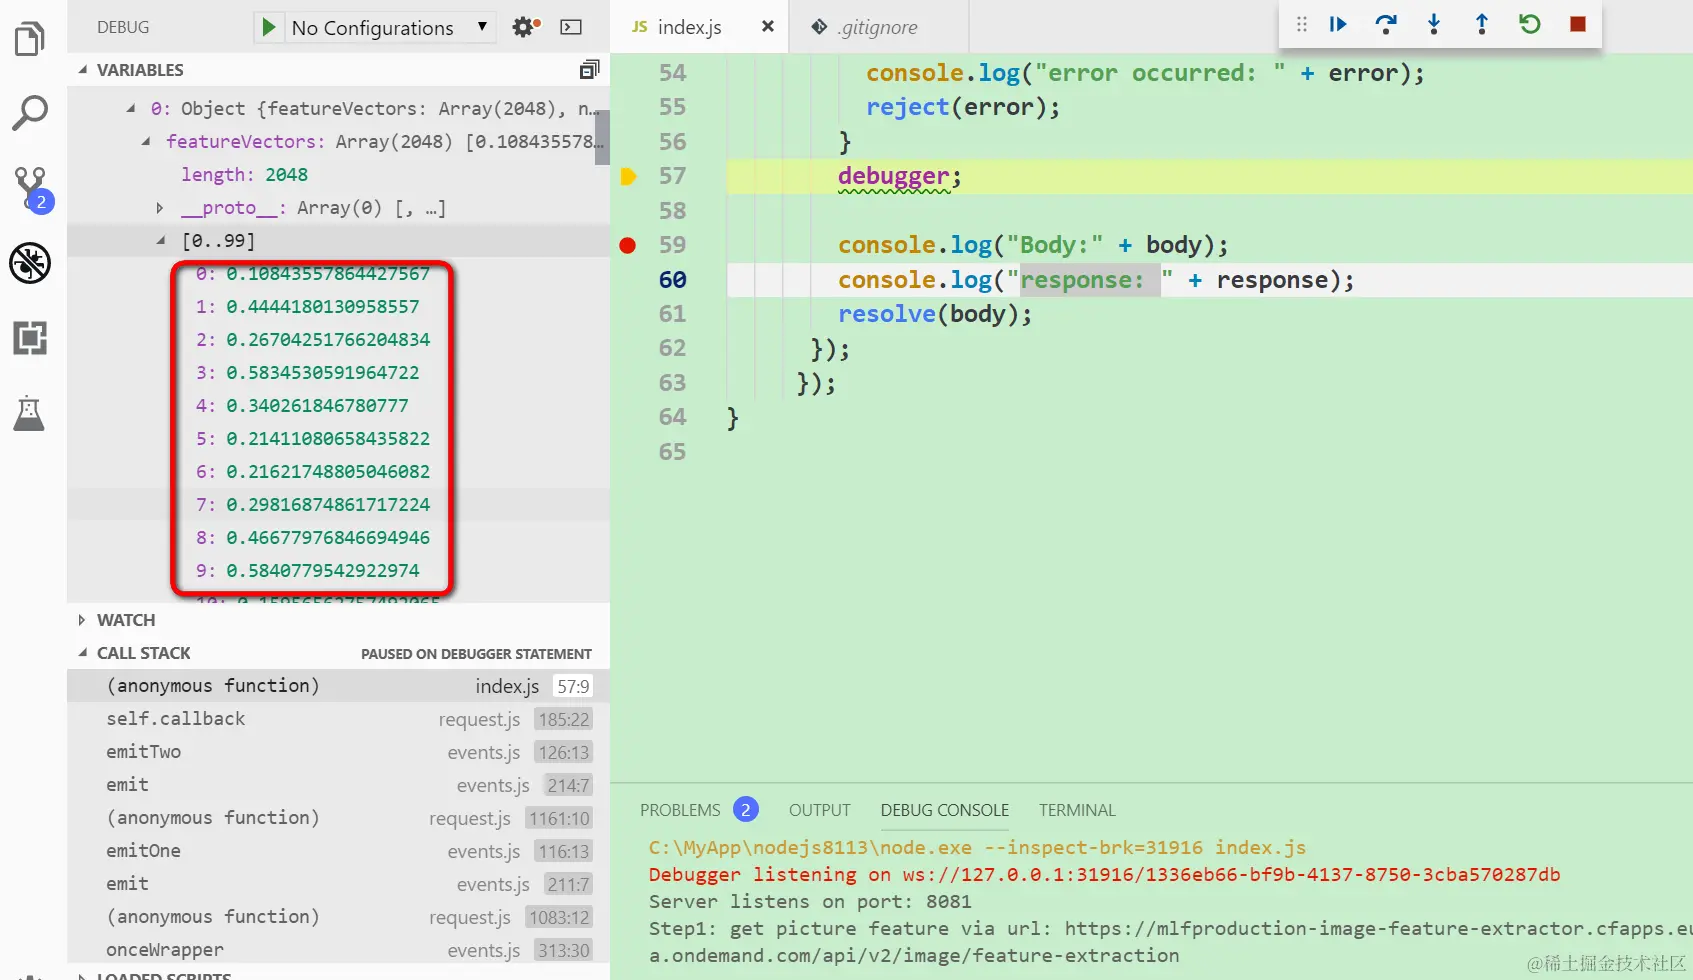Select self.callback stack frame
Image resolution: width=1693 pixels, height=980 pixels.
(338, 719)
